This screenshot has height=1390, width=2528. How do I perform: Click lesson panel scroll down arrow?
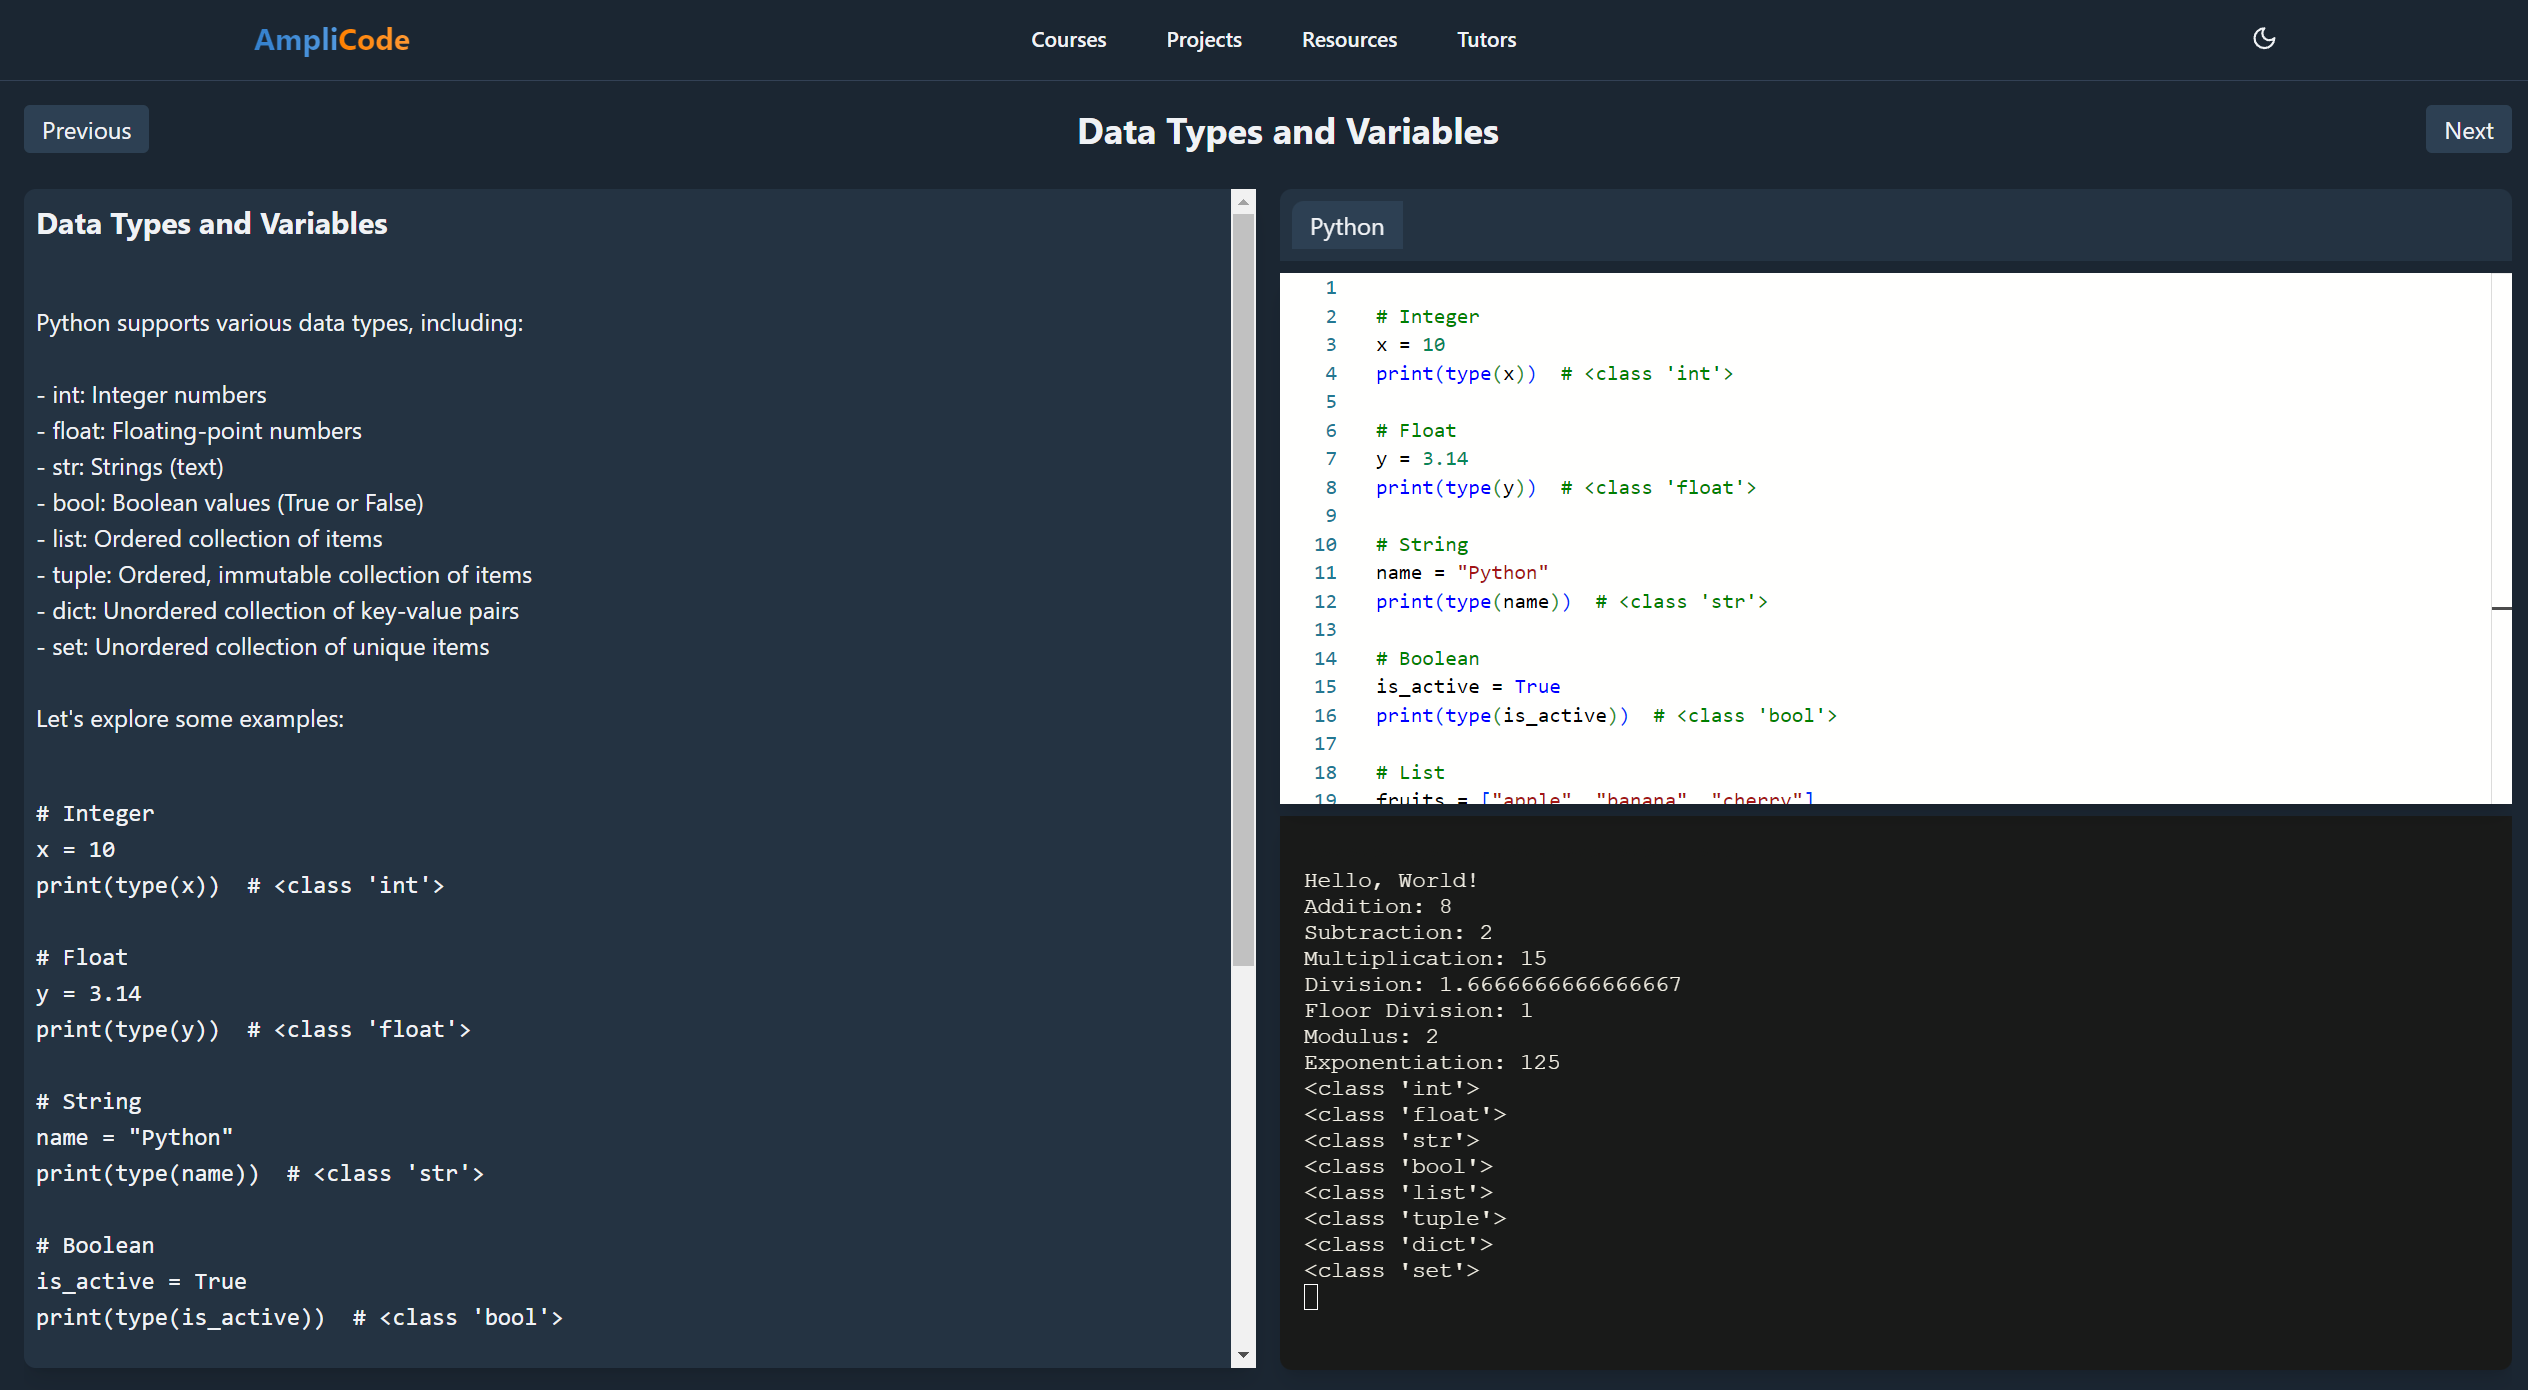(x=1243, y=1355)
